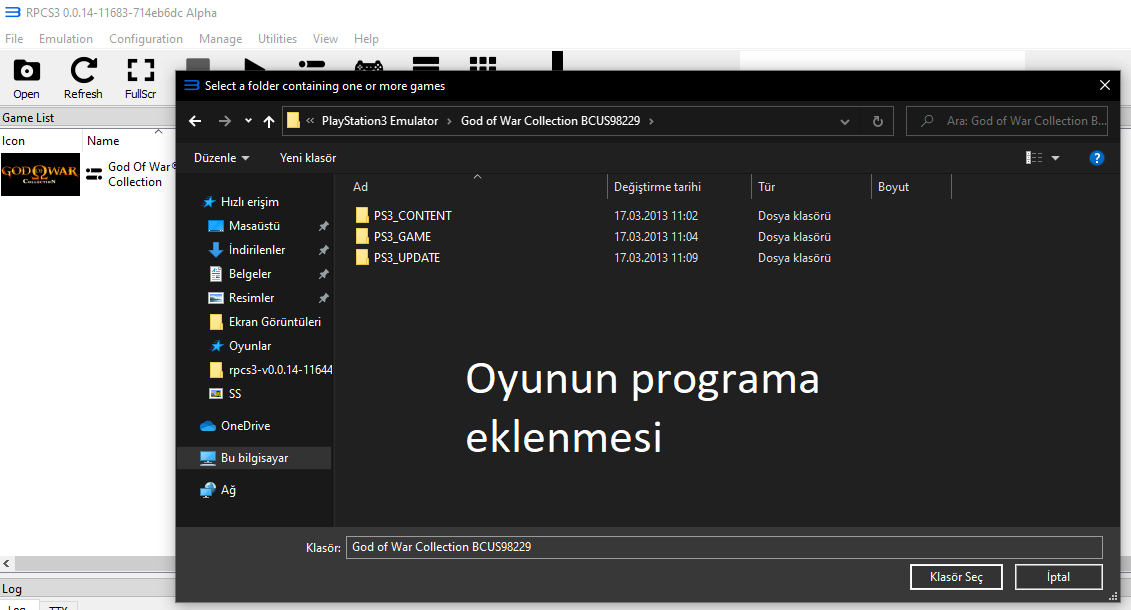Click the search field for God of War Collection
This screenshot has height=610, width=1131.
click(1007, 121)
